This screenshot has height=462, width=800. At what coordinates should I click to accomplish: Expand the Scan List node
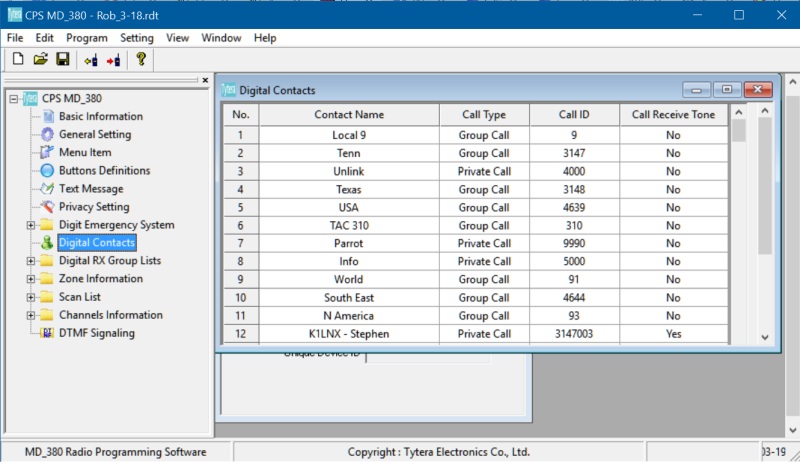tap(31, 297)
